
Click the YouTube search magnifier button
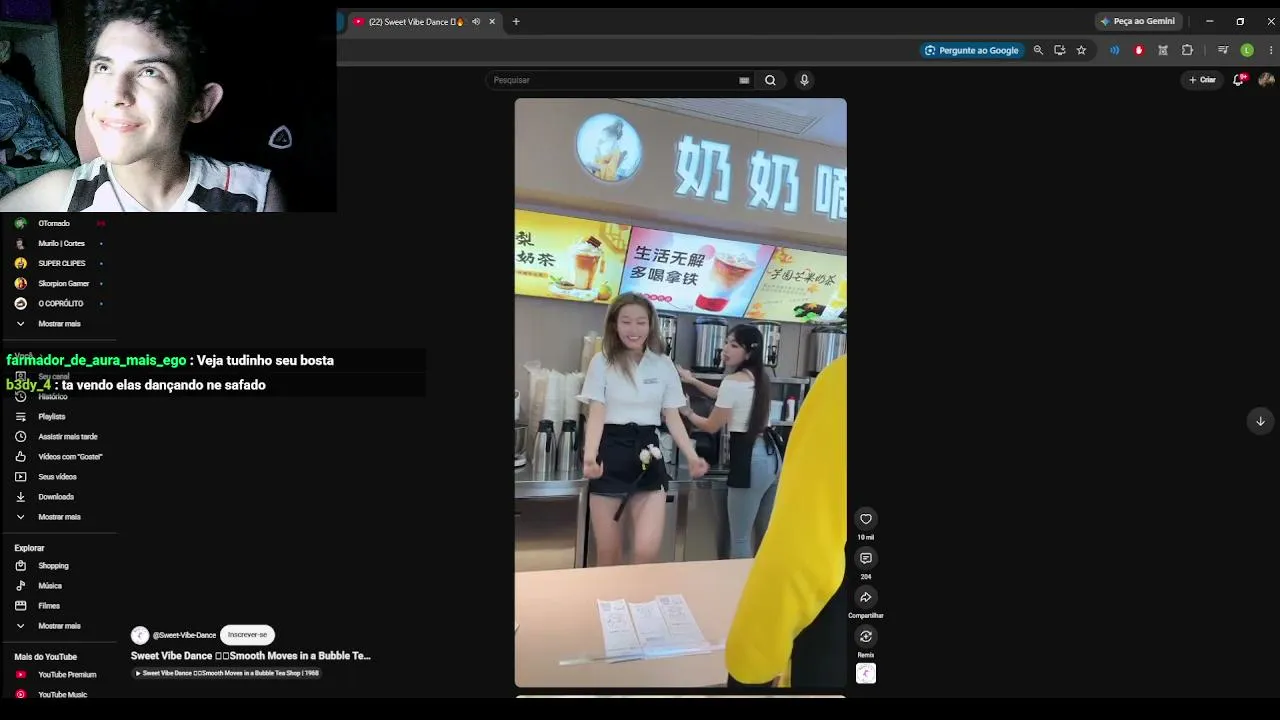pos(770,80)
